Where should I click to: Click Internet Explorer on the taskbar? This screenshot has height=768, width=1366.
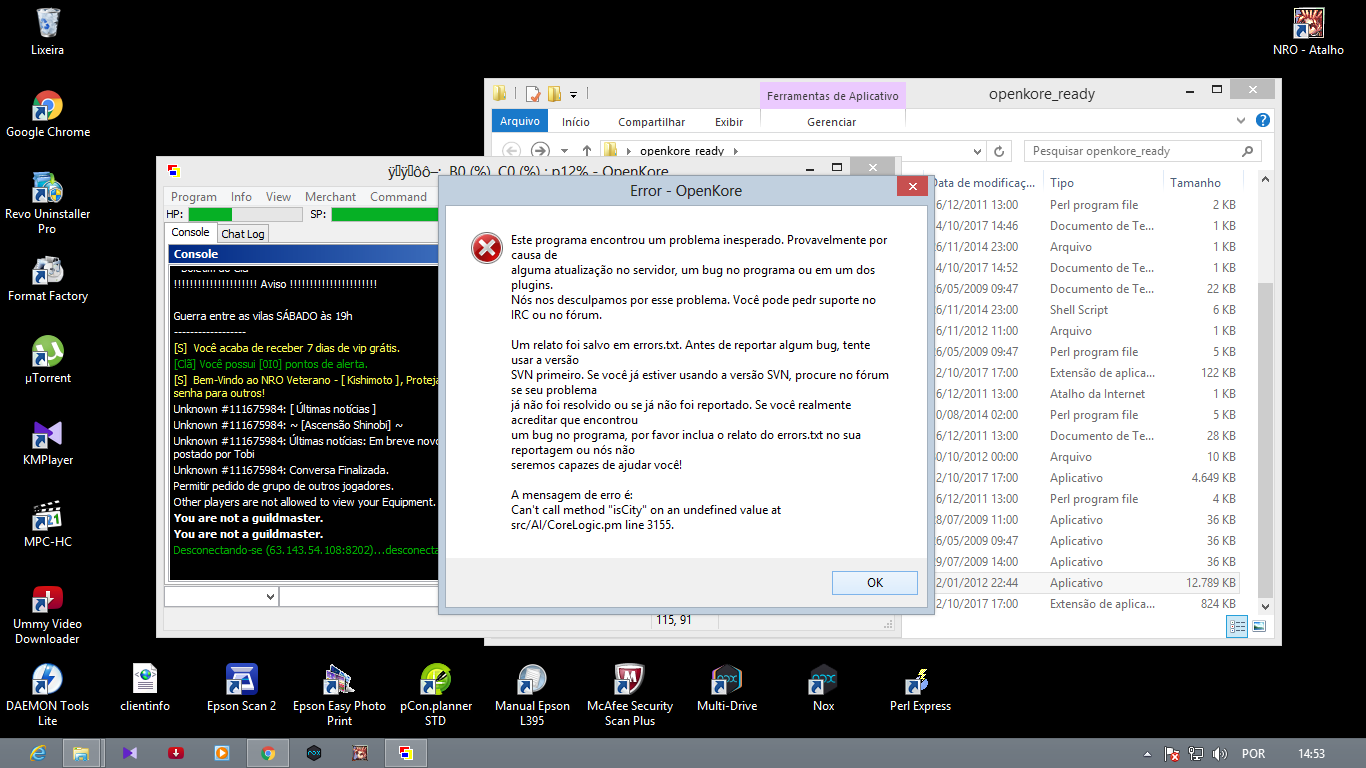(38, 753)
